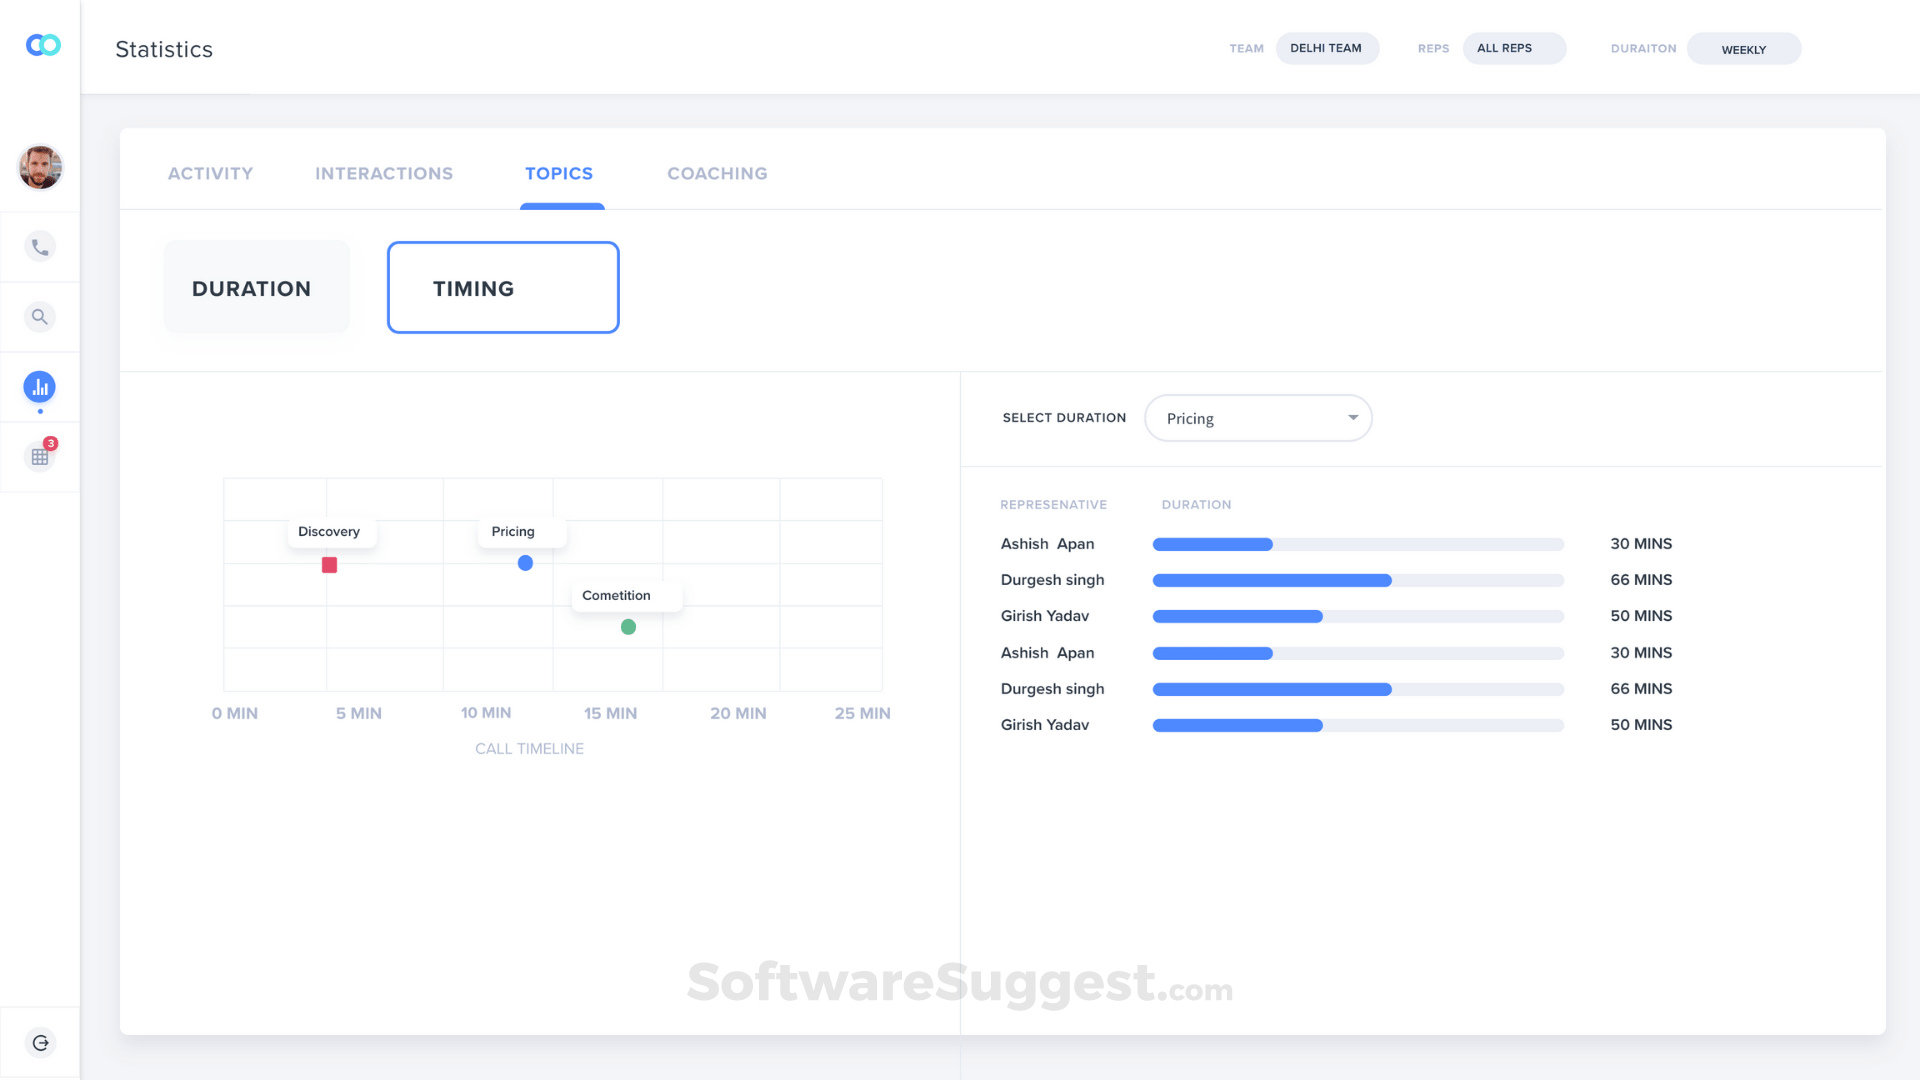Select the Discovery marker on the timeline
Viewport: 1920px width, 1080px height.
[329, 564]
